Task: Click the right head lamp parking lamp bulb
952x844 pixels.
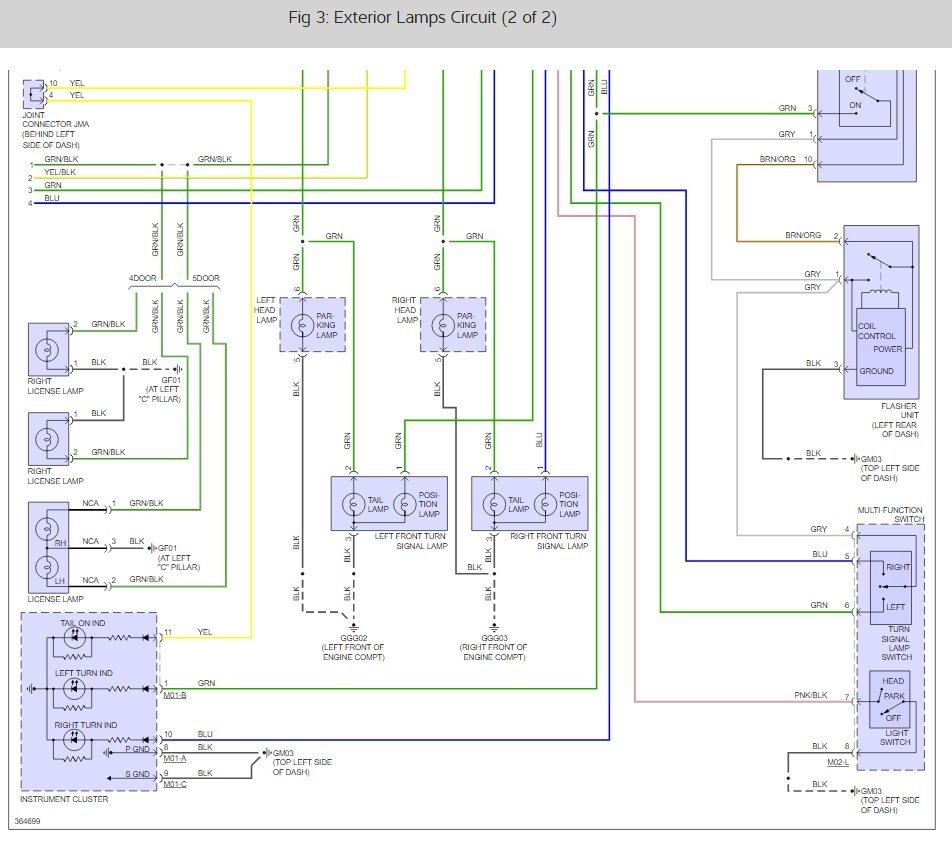Action: click(443, 325)
